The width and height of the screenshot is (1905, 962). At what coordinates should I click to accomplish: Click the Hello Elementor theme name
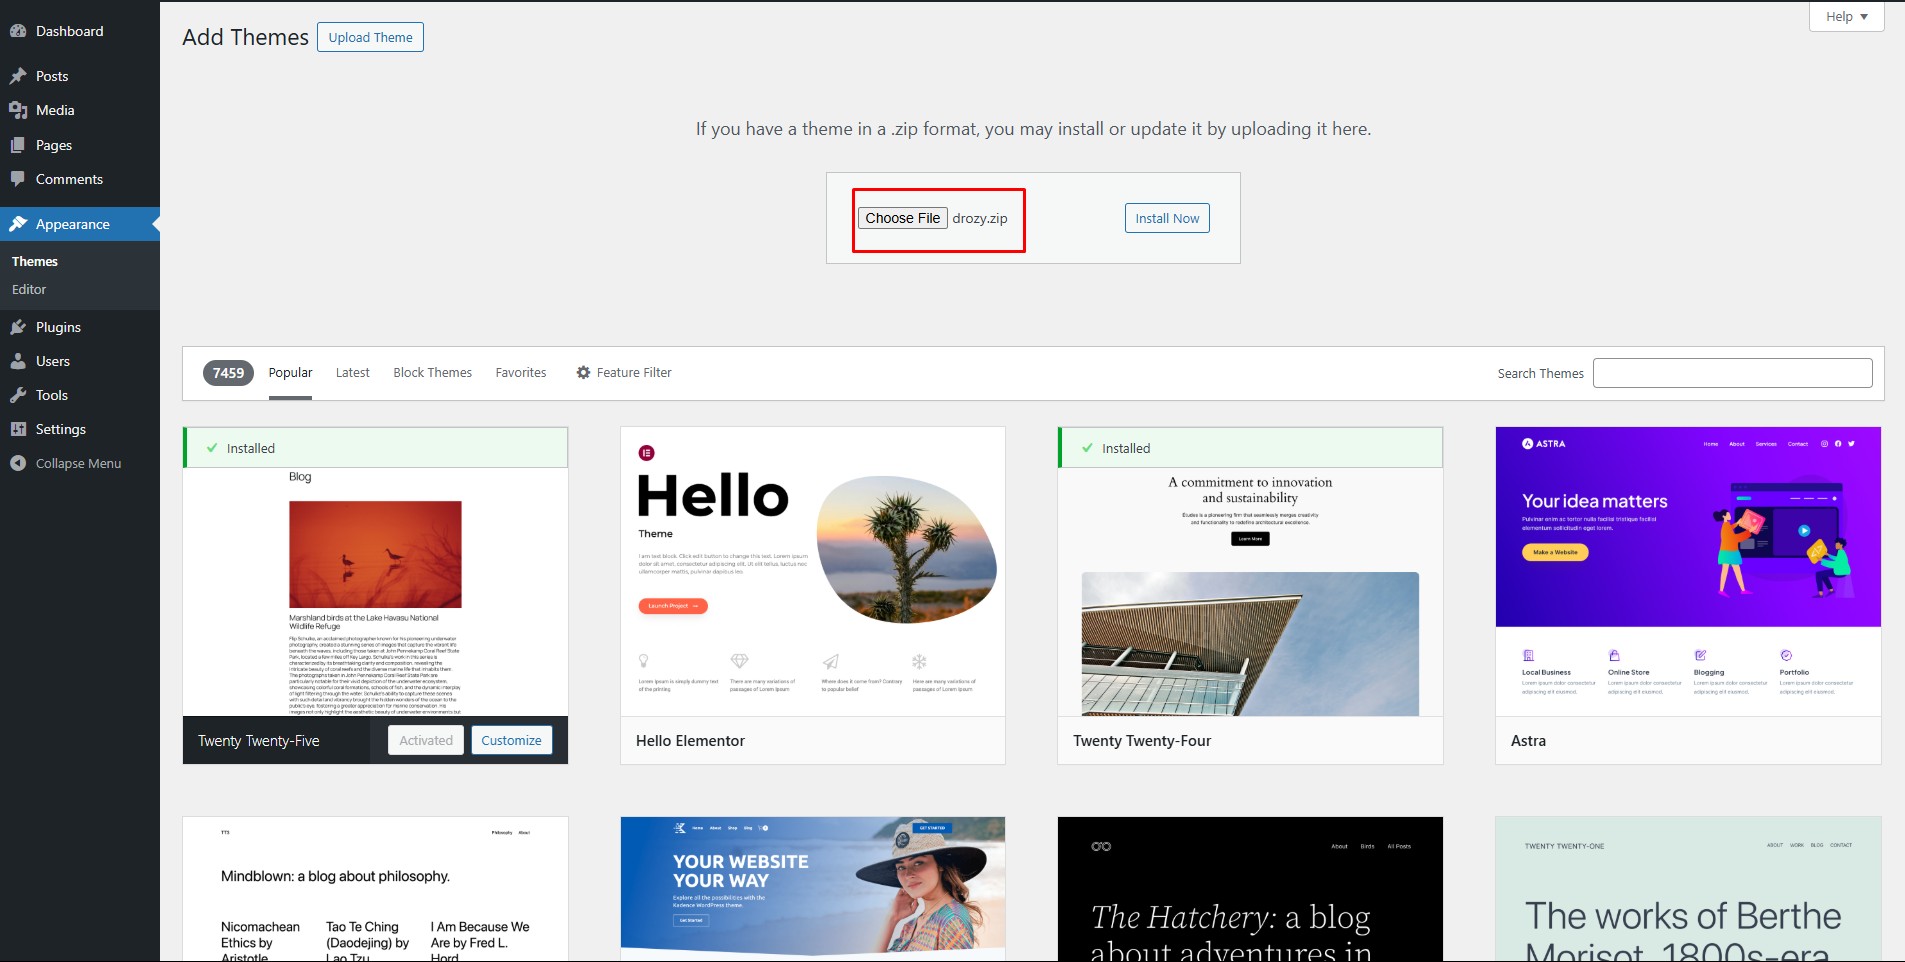pyautogui.click(x=690, y=740)
